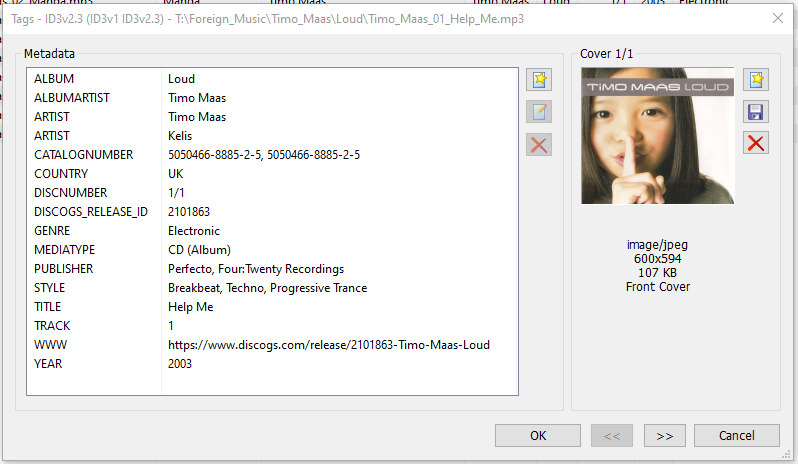Select Perfecto, Four:Twenty Recordings publisher value
The image size is (798, 464).
point(256,269)
